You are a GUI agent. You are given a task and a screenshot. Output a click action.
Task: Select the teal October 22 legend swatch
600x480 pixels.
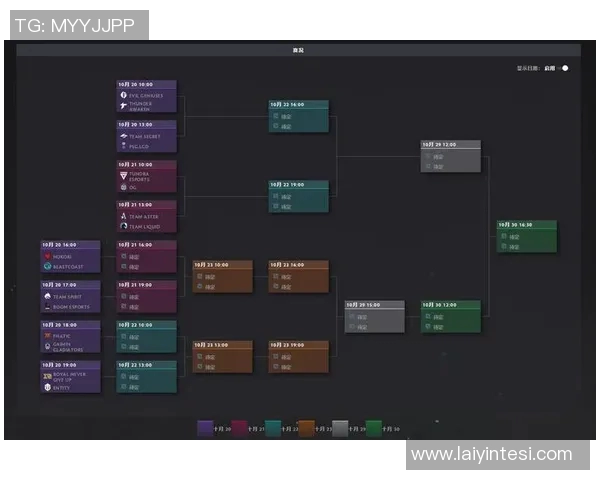273,428
